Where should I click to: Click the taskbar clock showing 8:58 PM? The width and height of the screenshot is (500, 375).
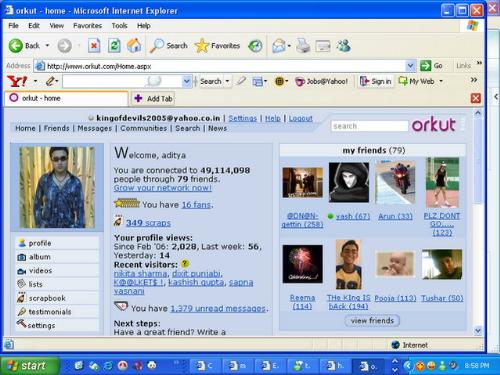(x=477, y=366)
